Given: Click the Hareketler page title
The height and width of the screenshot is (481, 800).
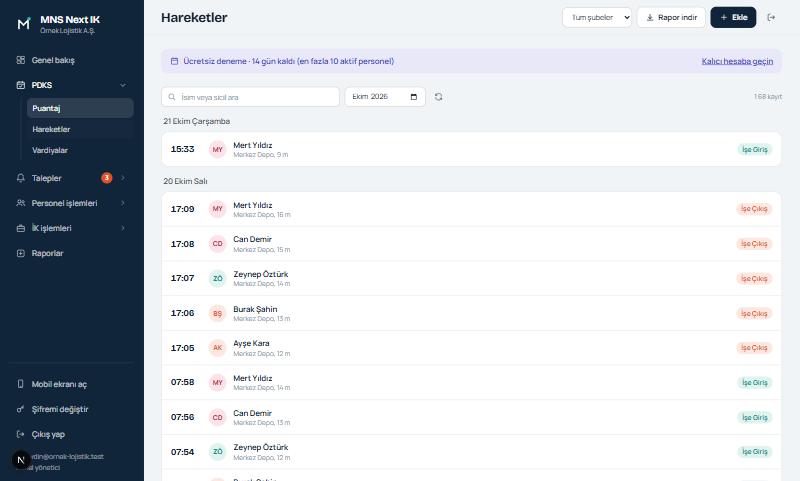Looking at the screenshot, I should 194,17.
